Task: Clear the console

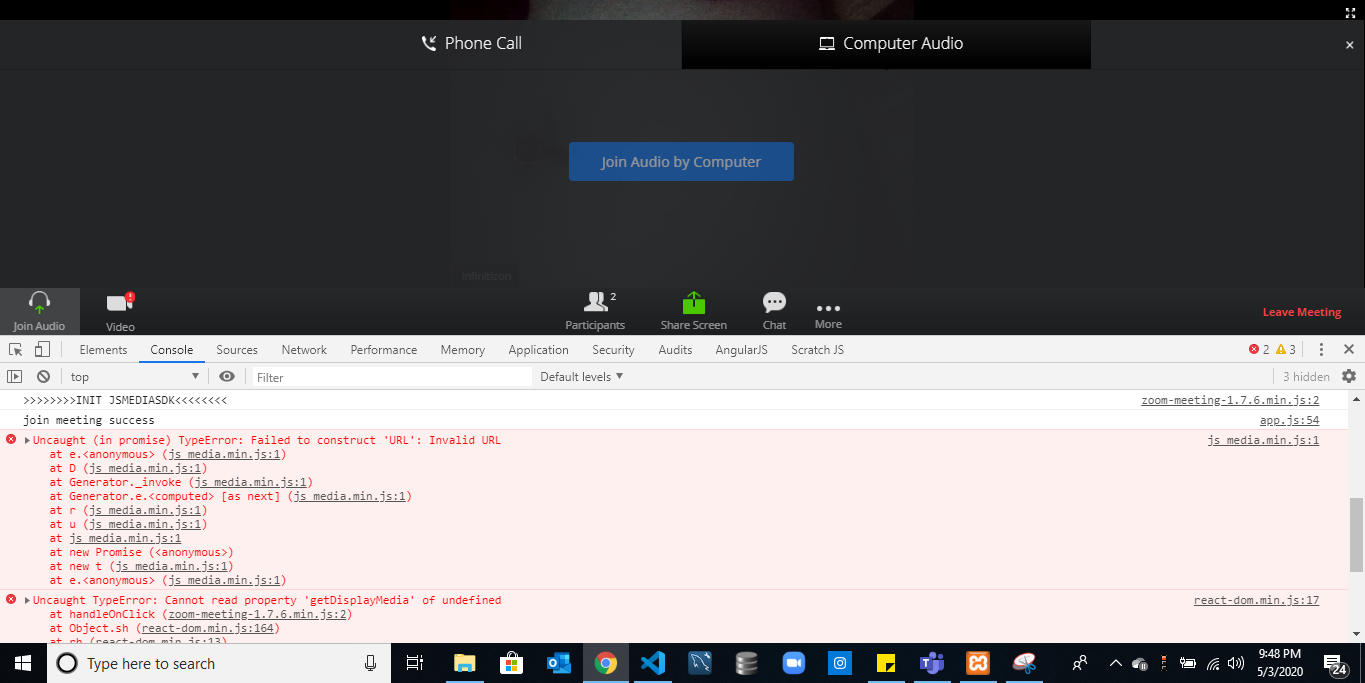Action: point(43,376)
